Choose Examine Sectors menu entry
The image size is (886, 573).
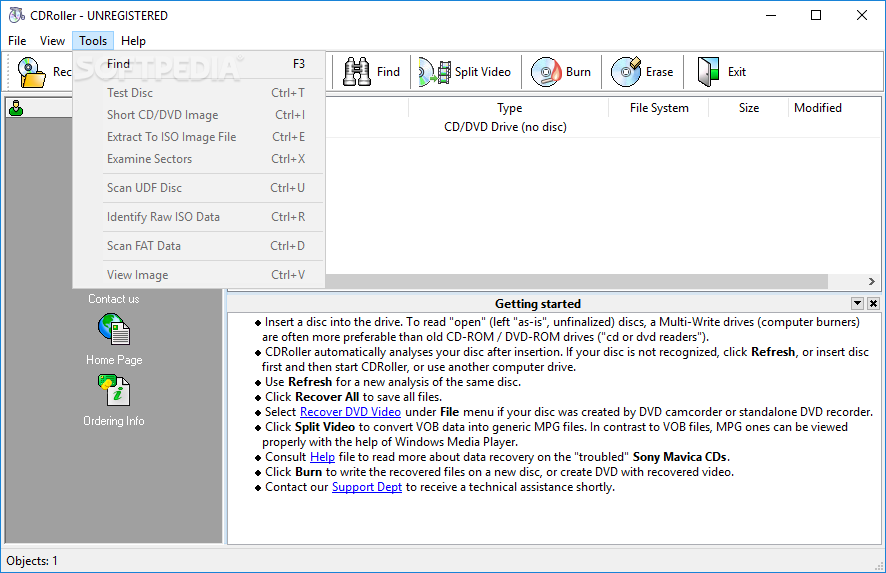pyautogui.click(x=199, y=159)
